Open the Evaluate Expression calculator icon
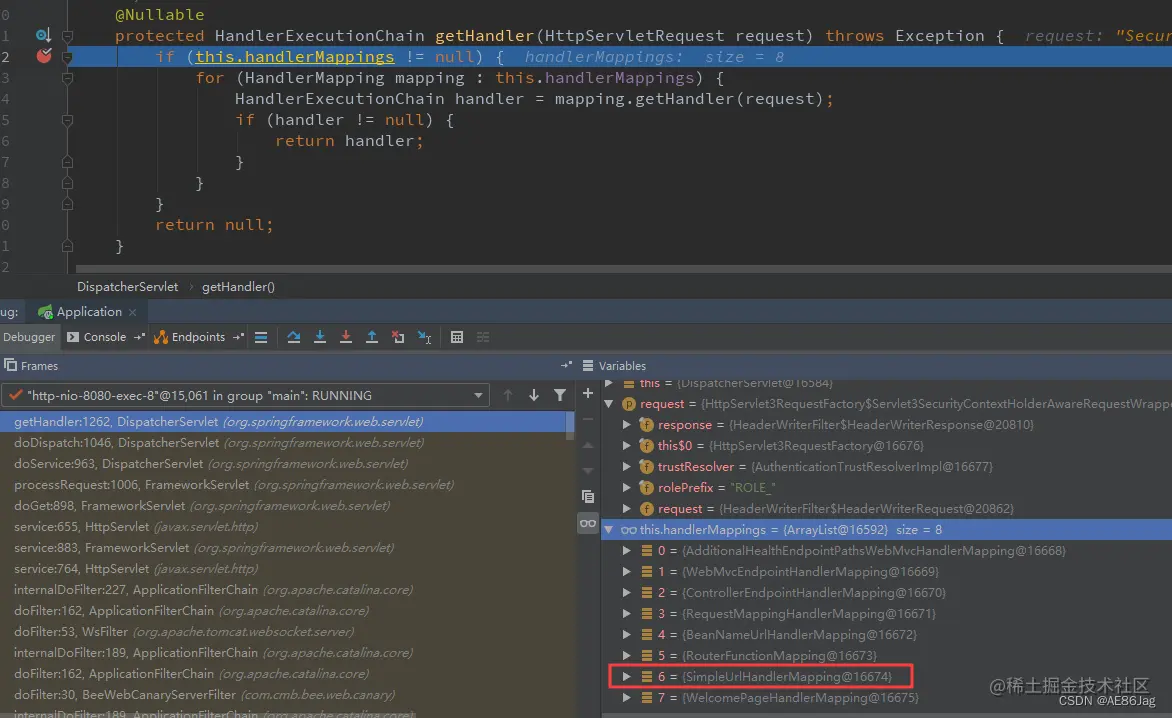 click(457, 337)
